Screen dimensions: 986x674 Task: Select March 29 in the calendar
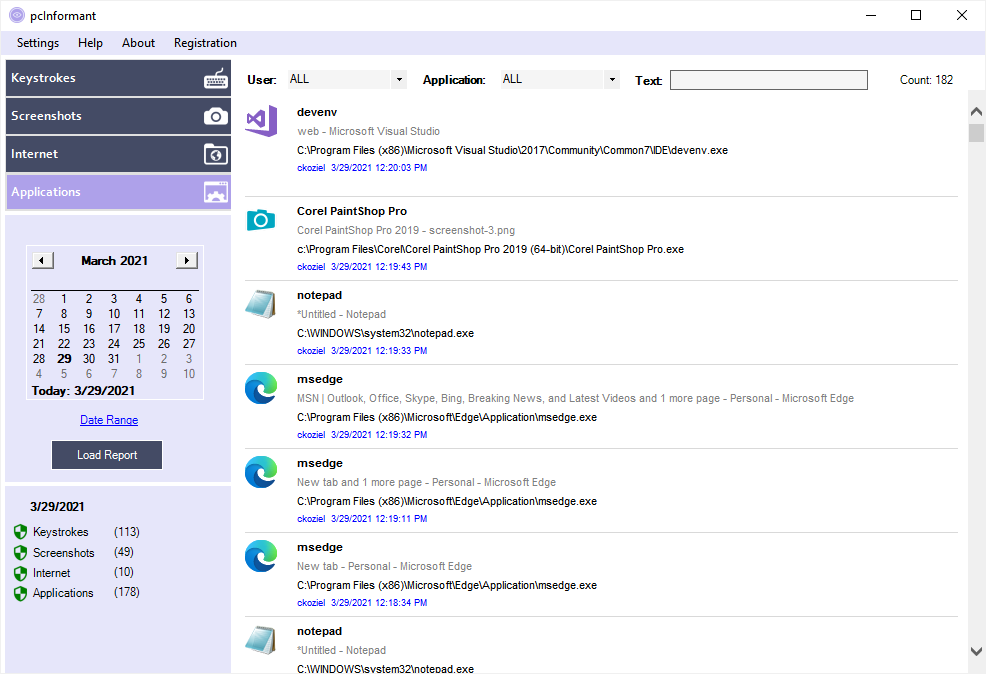coord(64,359)
